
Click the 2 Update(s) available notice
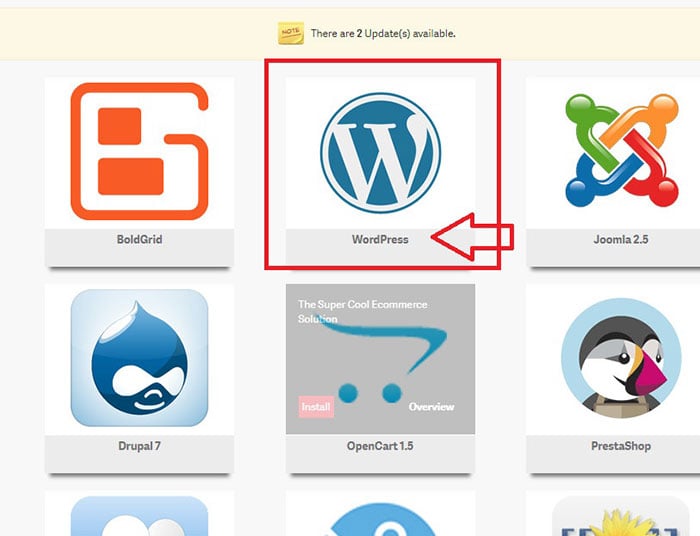click(x=383, y=33)
